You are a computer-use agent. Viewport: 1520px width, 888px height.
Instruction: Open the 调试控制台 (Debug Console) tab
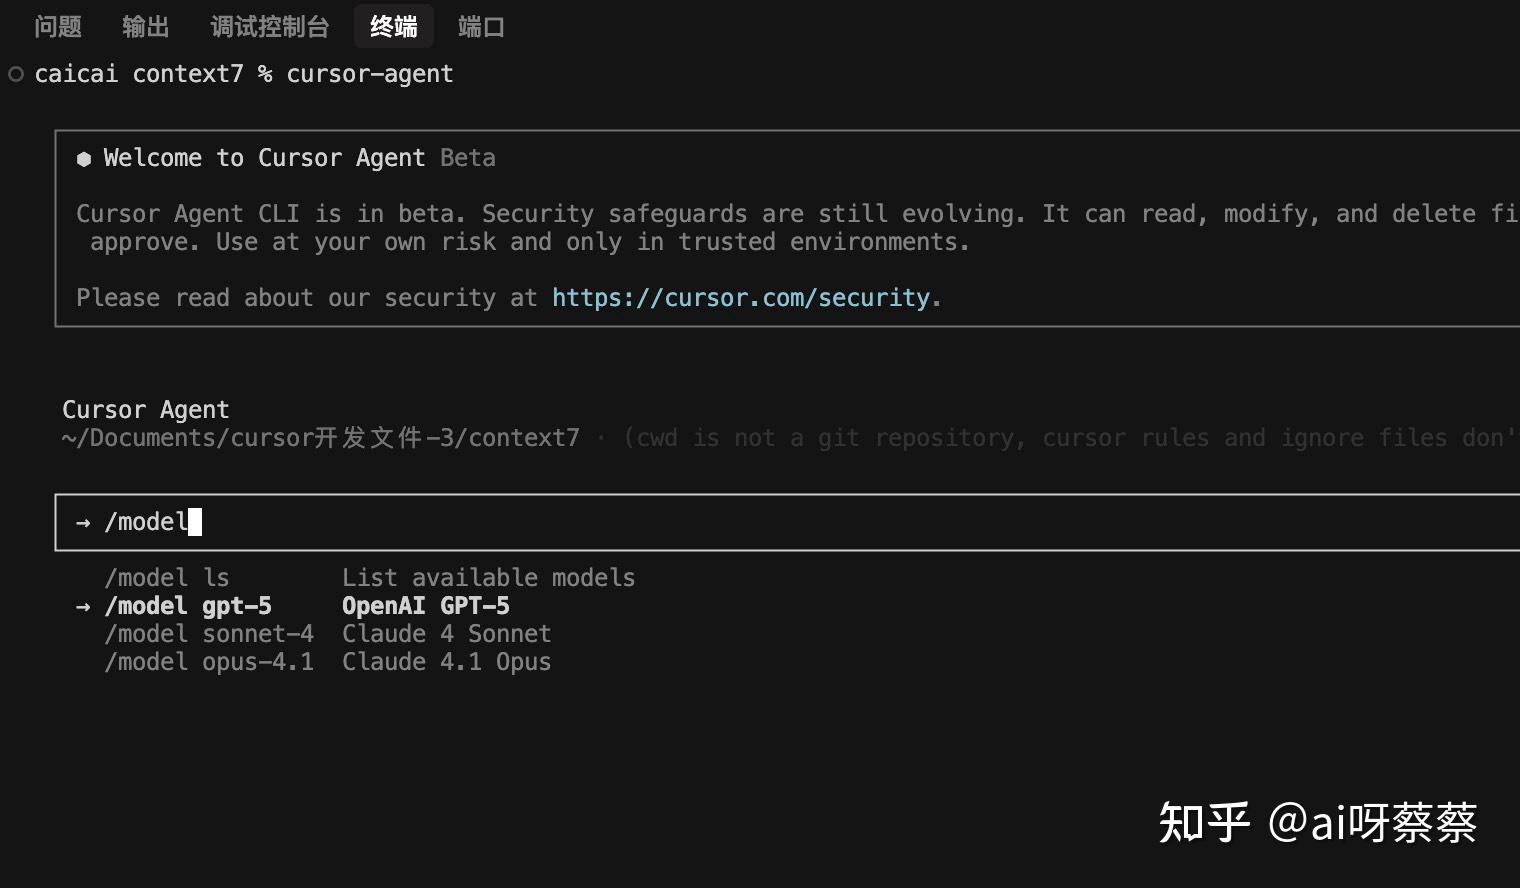(268, 27)
